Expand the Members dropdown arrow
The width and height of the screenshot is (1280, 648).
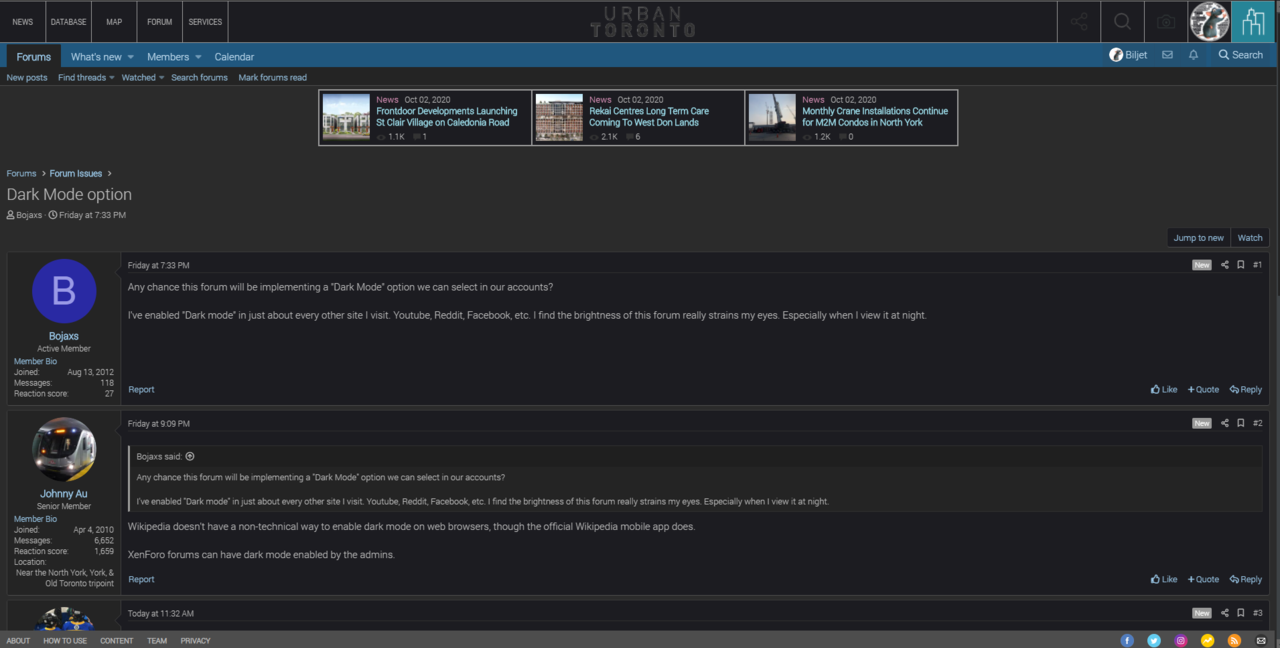tap(198, 57)
